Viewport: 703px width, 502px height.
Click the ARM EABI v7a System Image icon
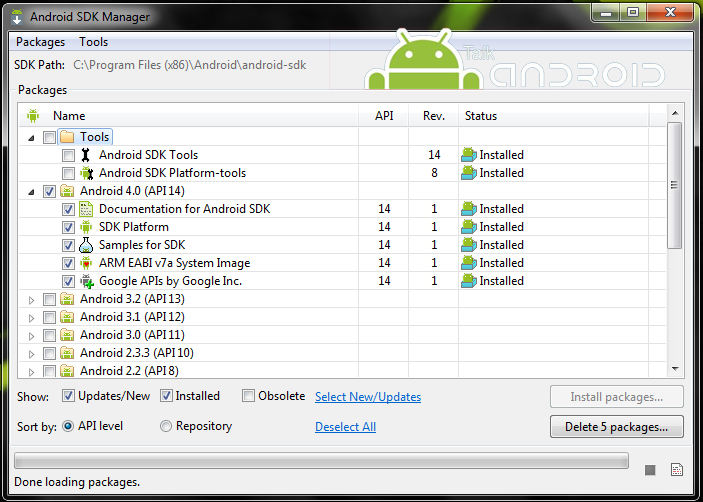[86, 263]
